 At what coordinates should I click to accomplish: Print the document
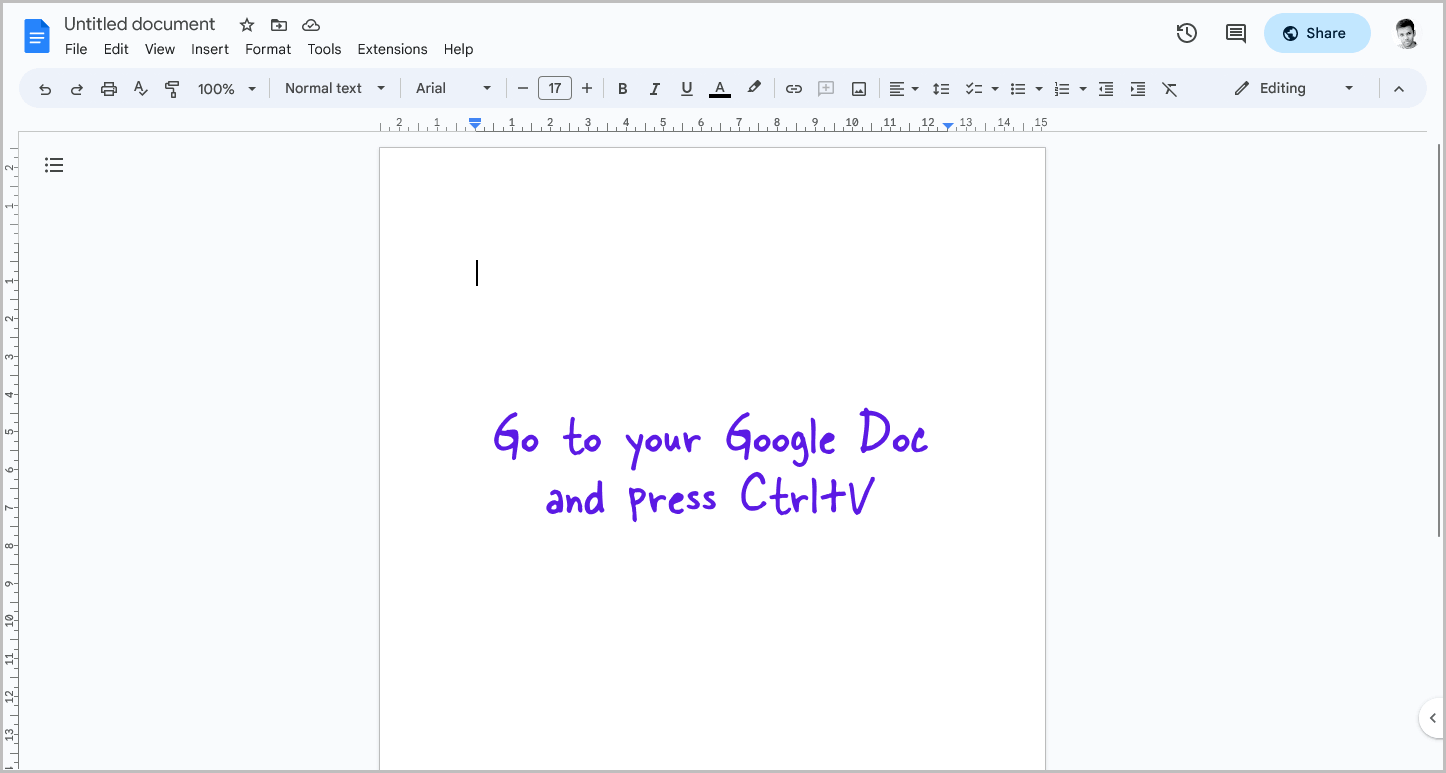point(109,89)
